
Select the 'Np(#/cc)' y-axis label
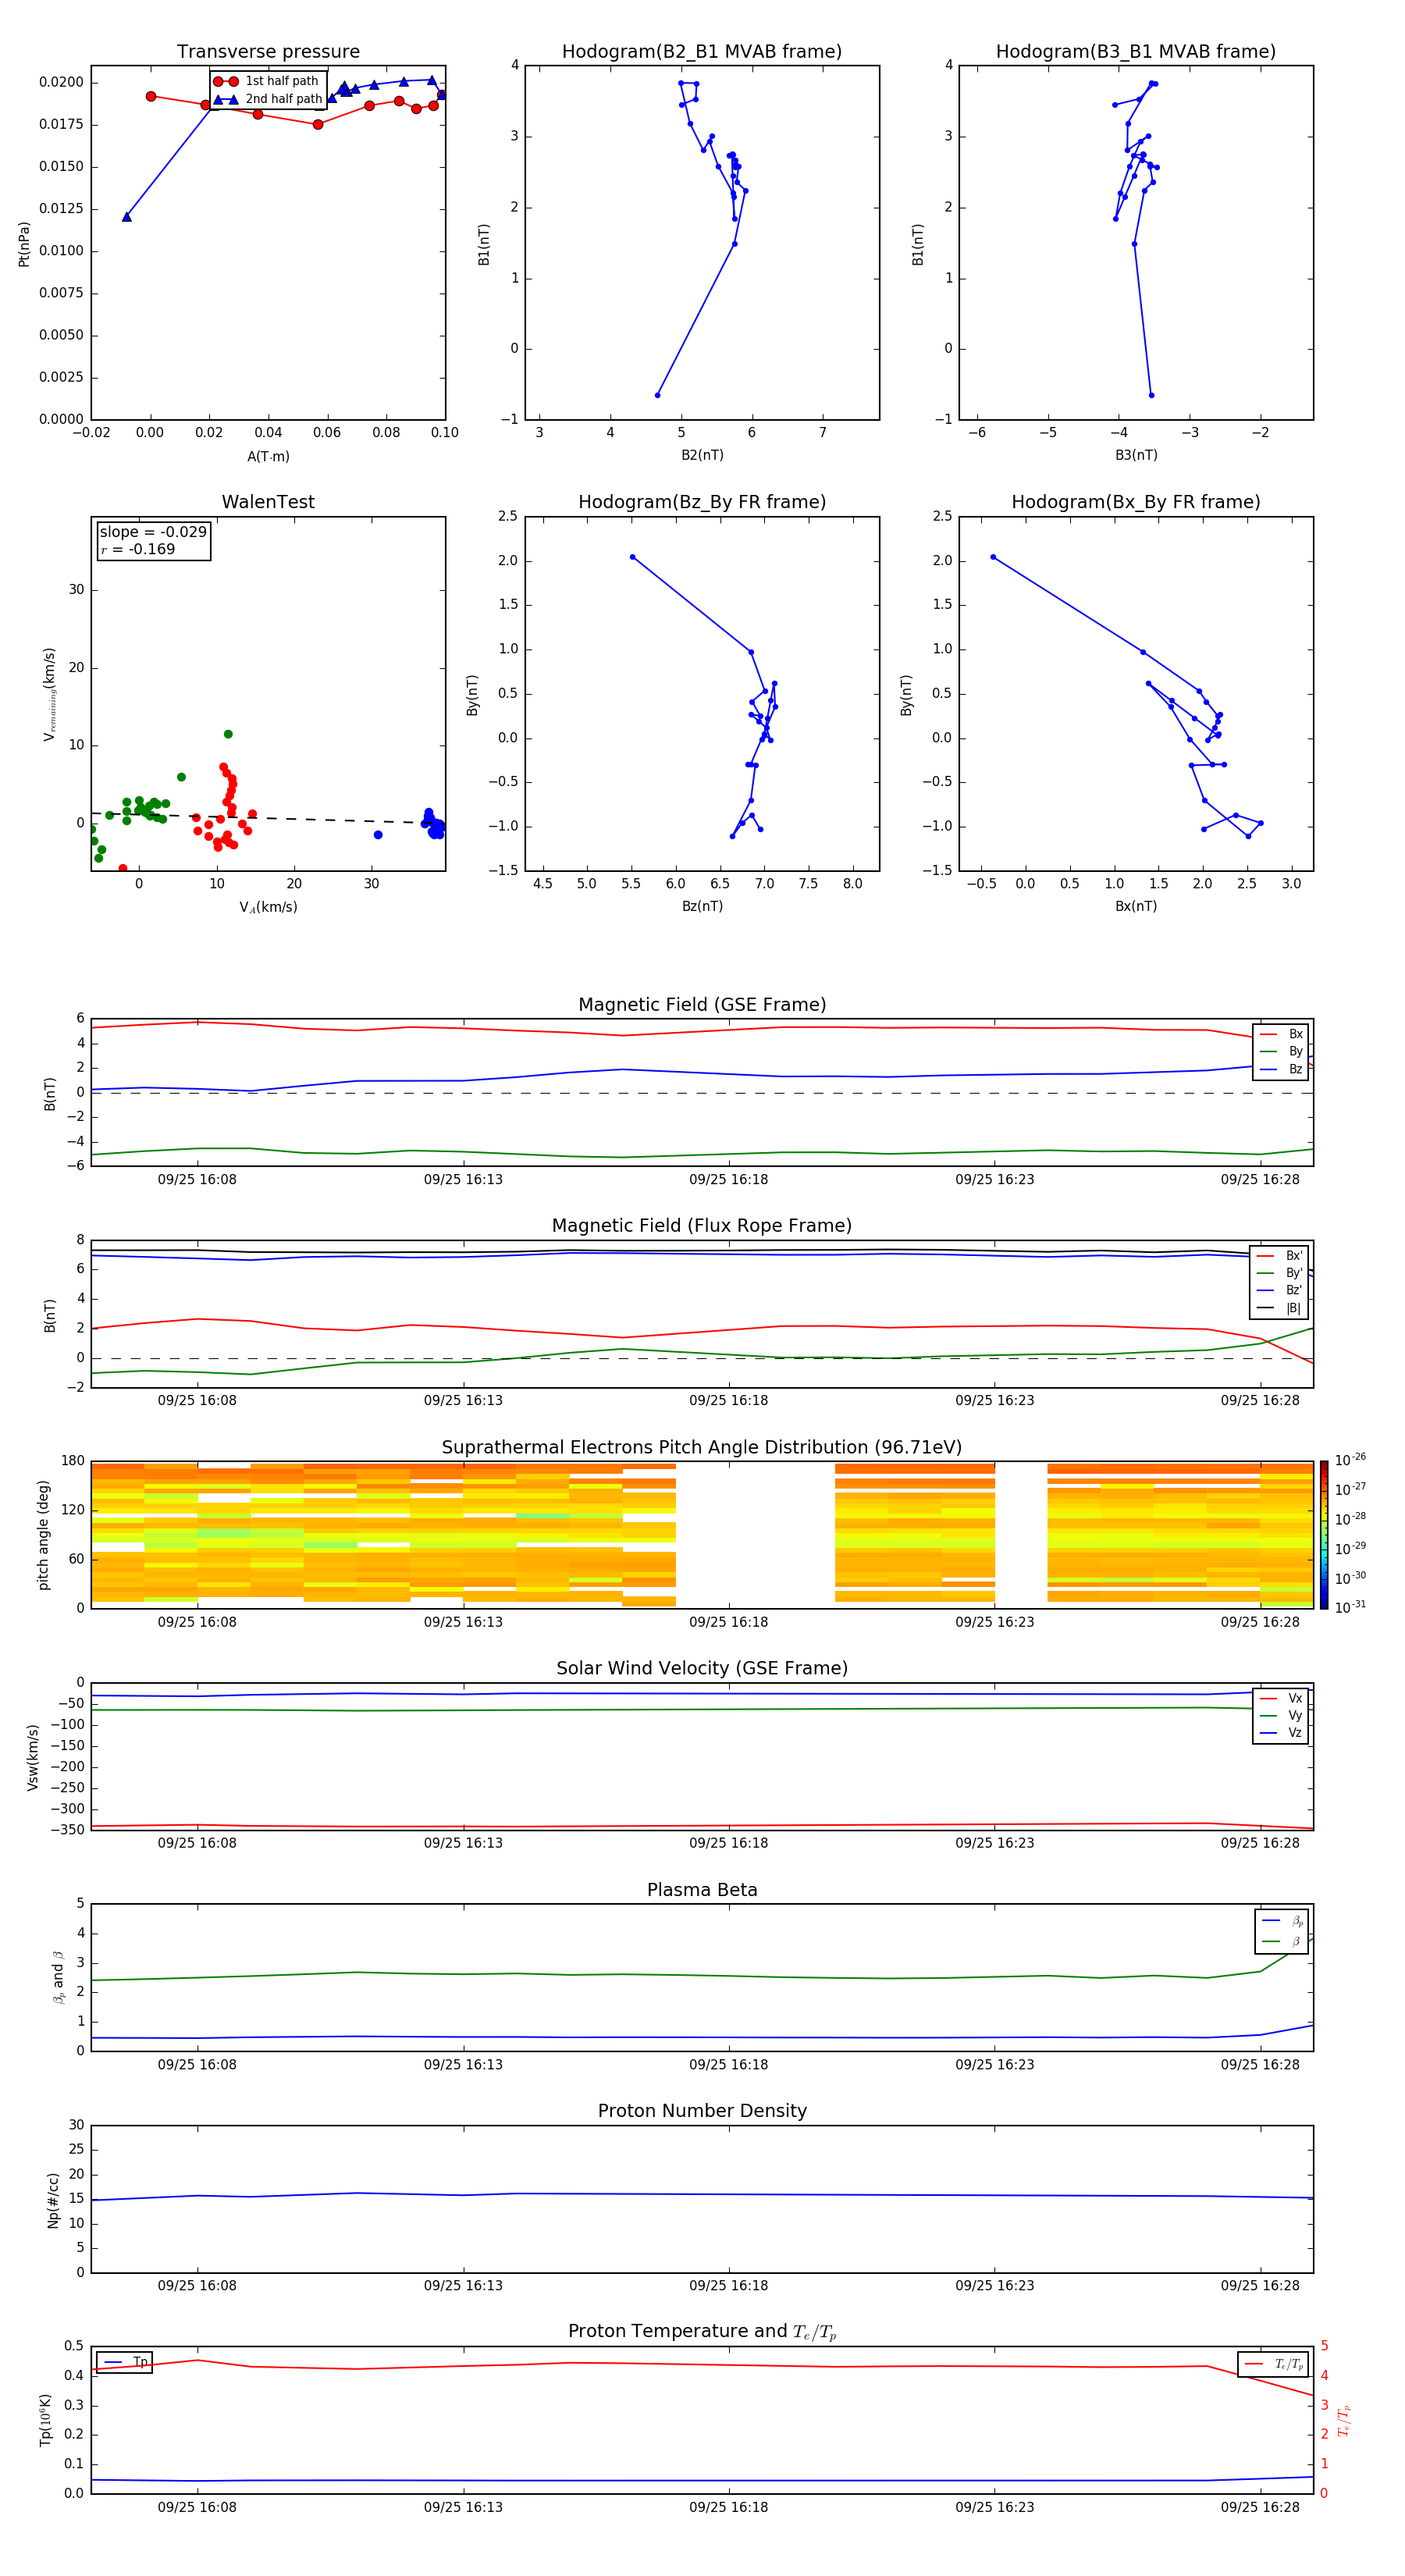pos(53,2200)
